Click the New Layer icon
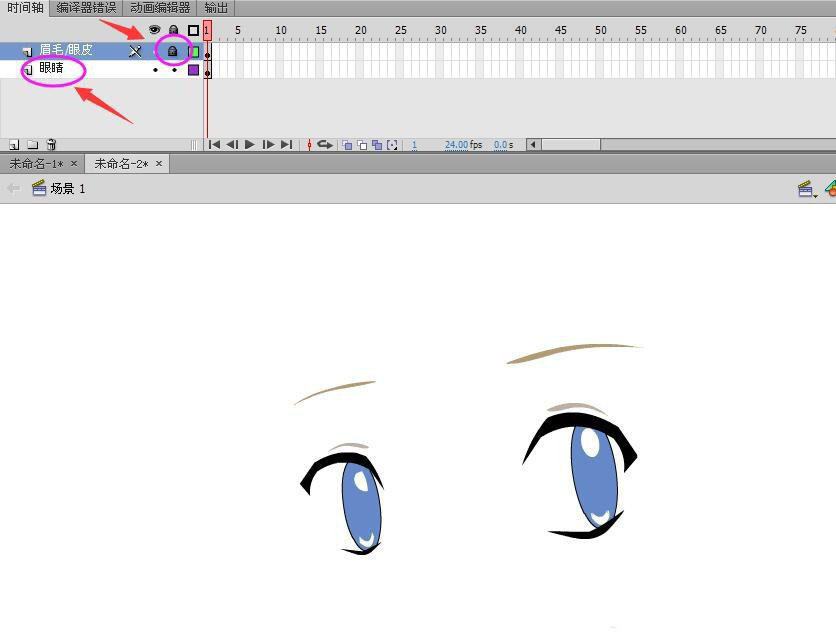This screenshot has width=836, height=643. (14, 145)
